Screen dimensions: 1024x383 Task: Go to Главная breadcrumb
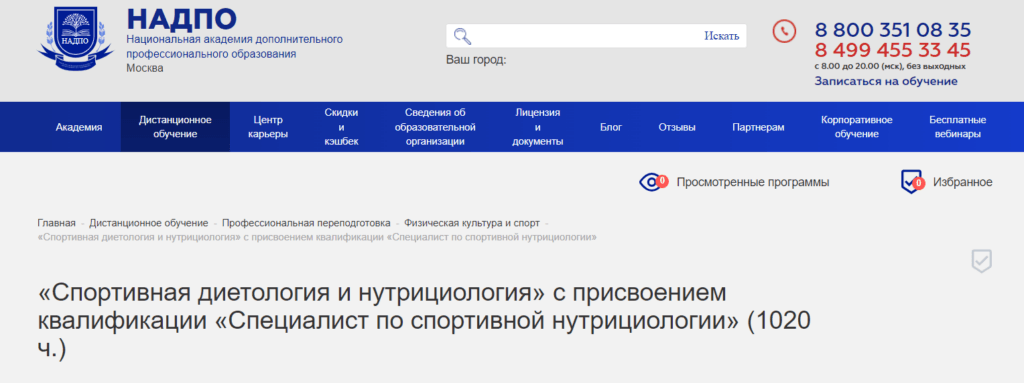tap(56, 223)
